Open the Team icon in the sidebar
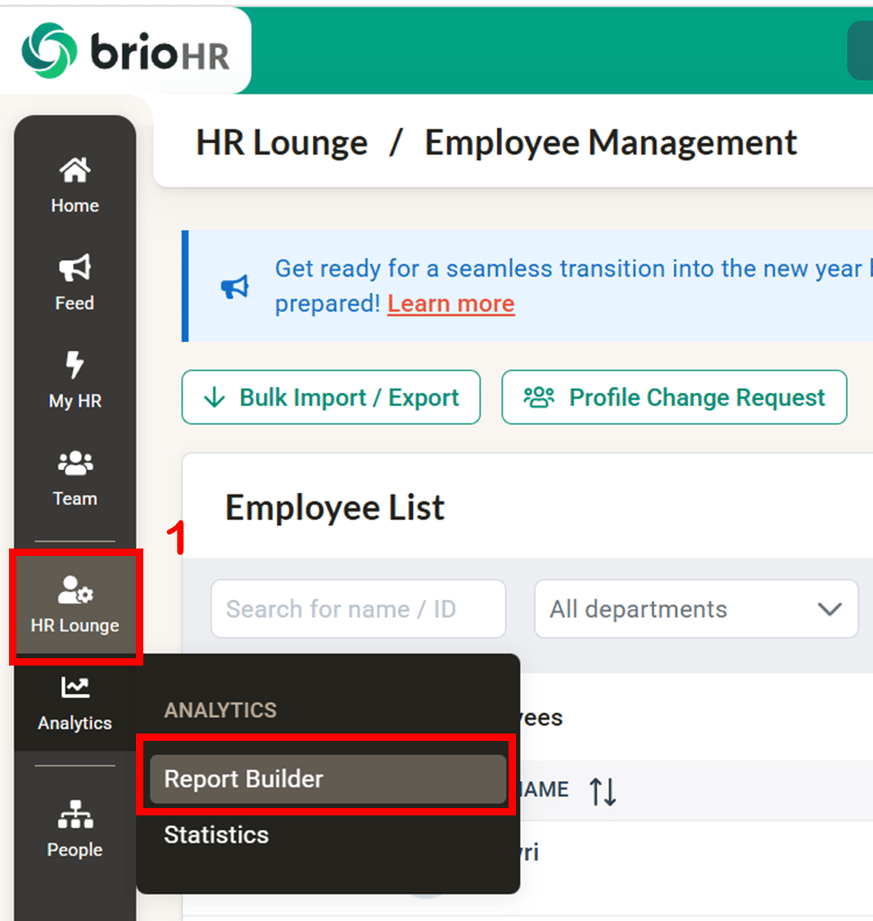 coord(74,463)
